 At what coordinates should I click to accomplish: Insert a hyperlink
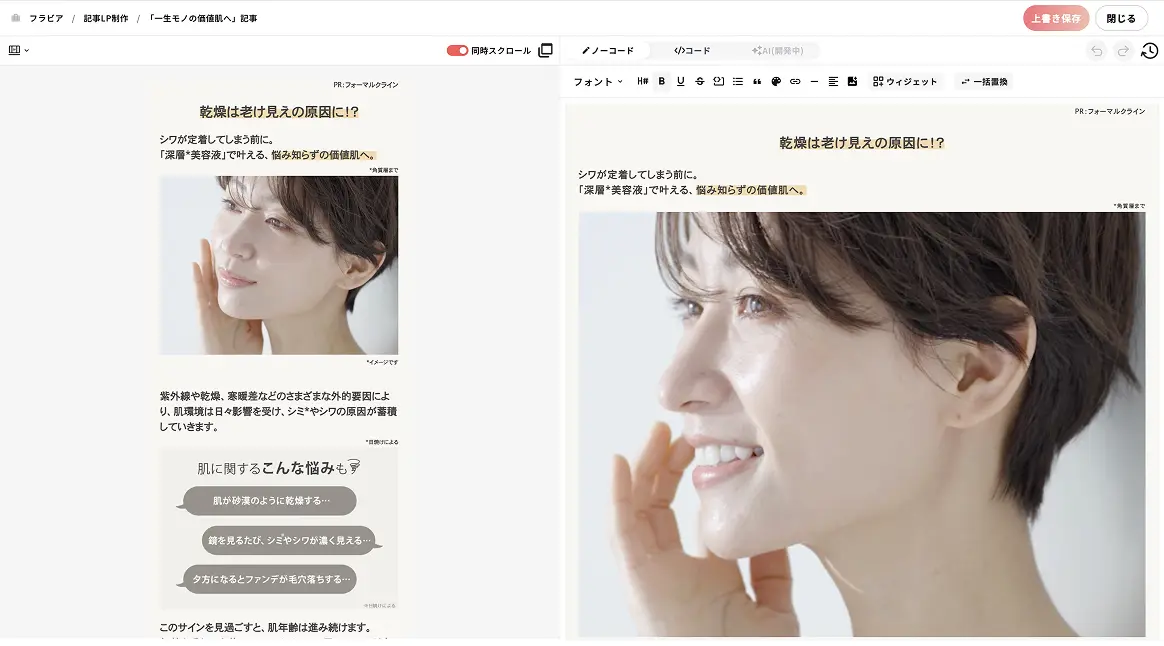793,82
